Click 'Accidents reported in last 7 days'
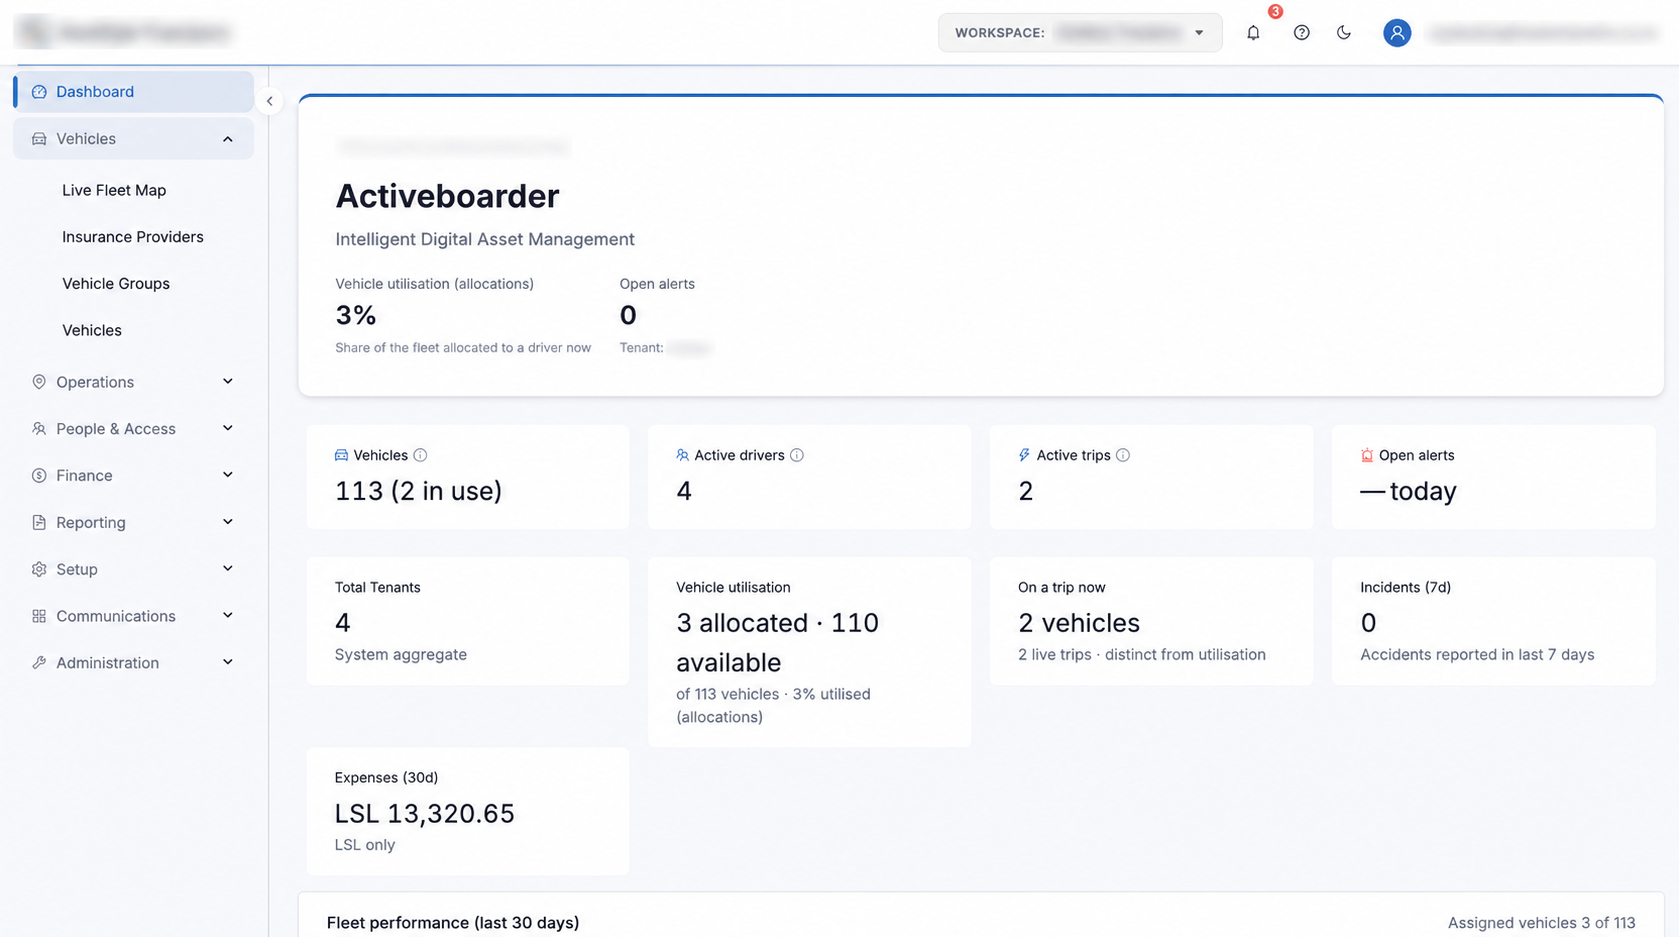This screenshot has height=937, width=1679. [x=1477, y=655]
